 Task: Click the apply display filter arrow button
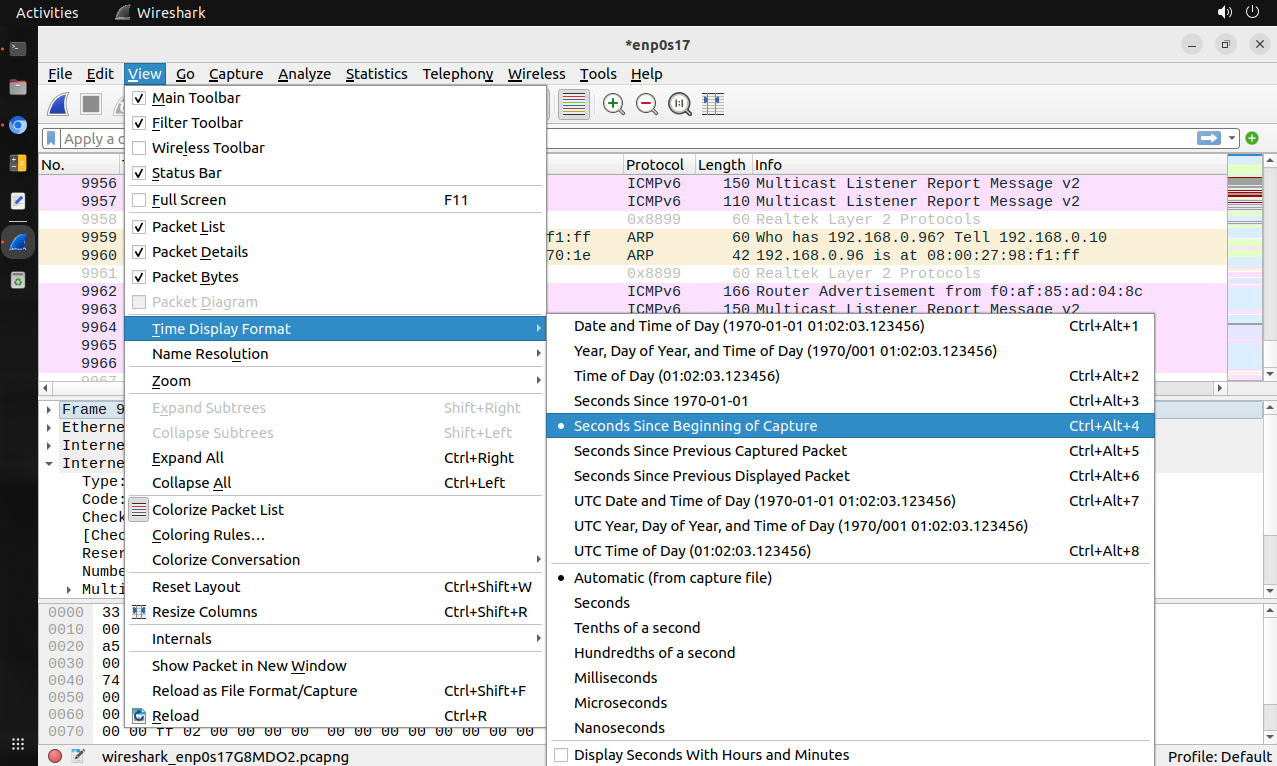[1210, 138]
